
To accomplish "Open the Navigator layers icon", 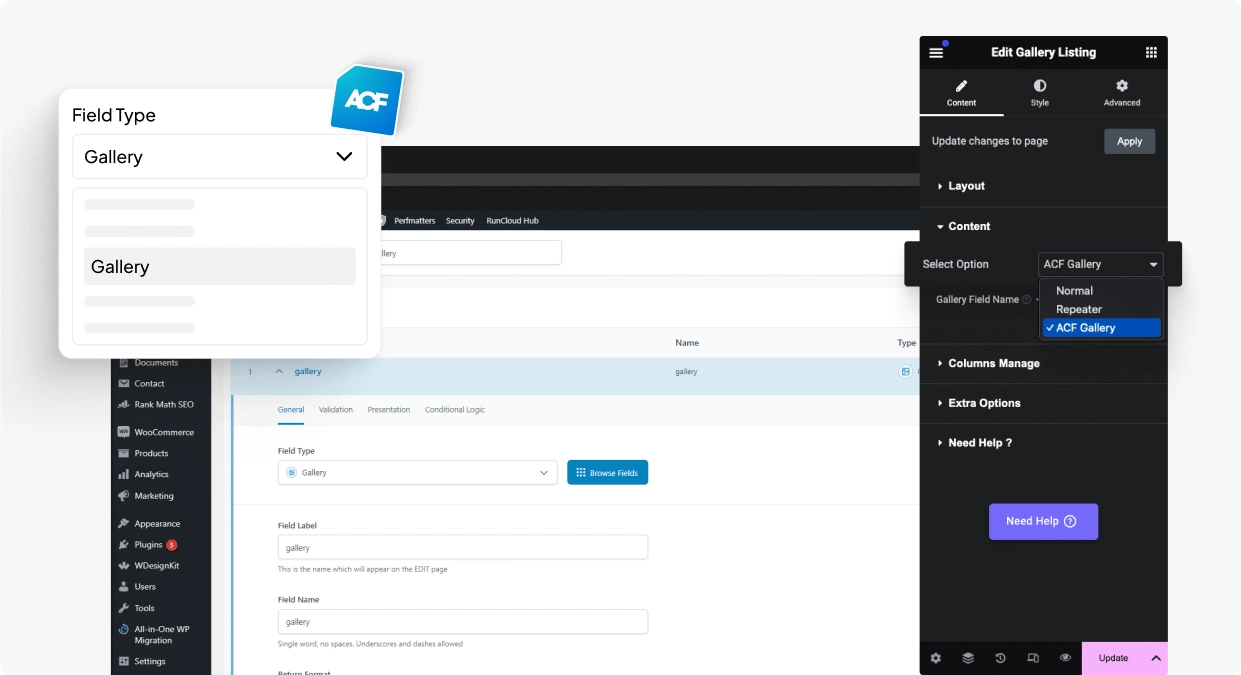I will [968, 658].
